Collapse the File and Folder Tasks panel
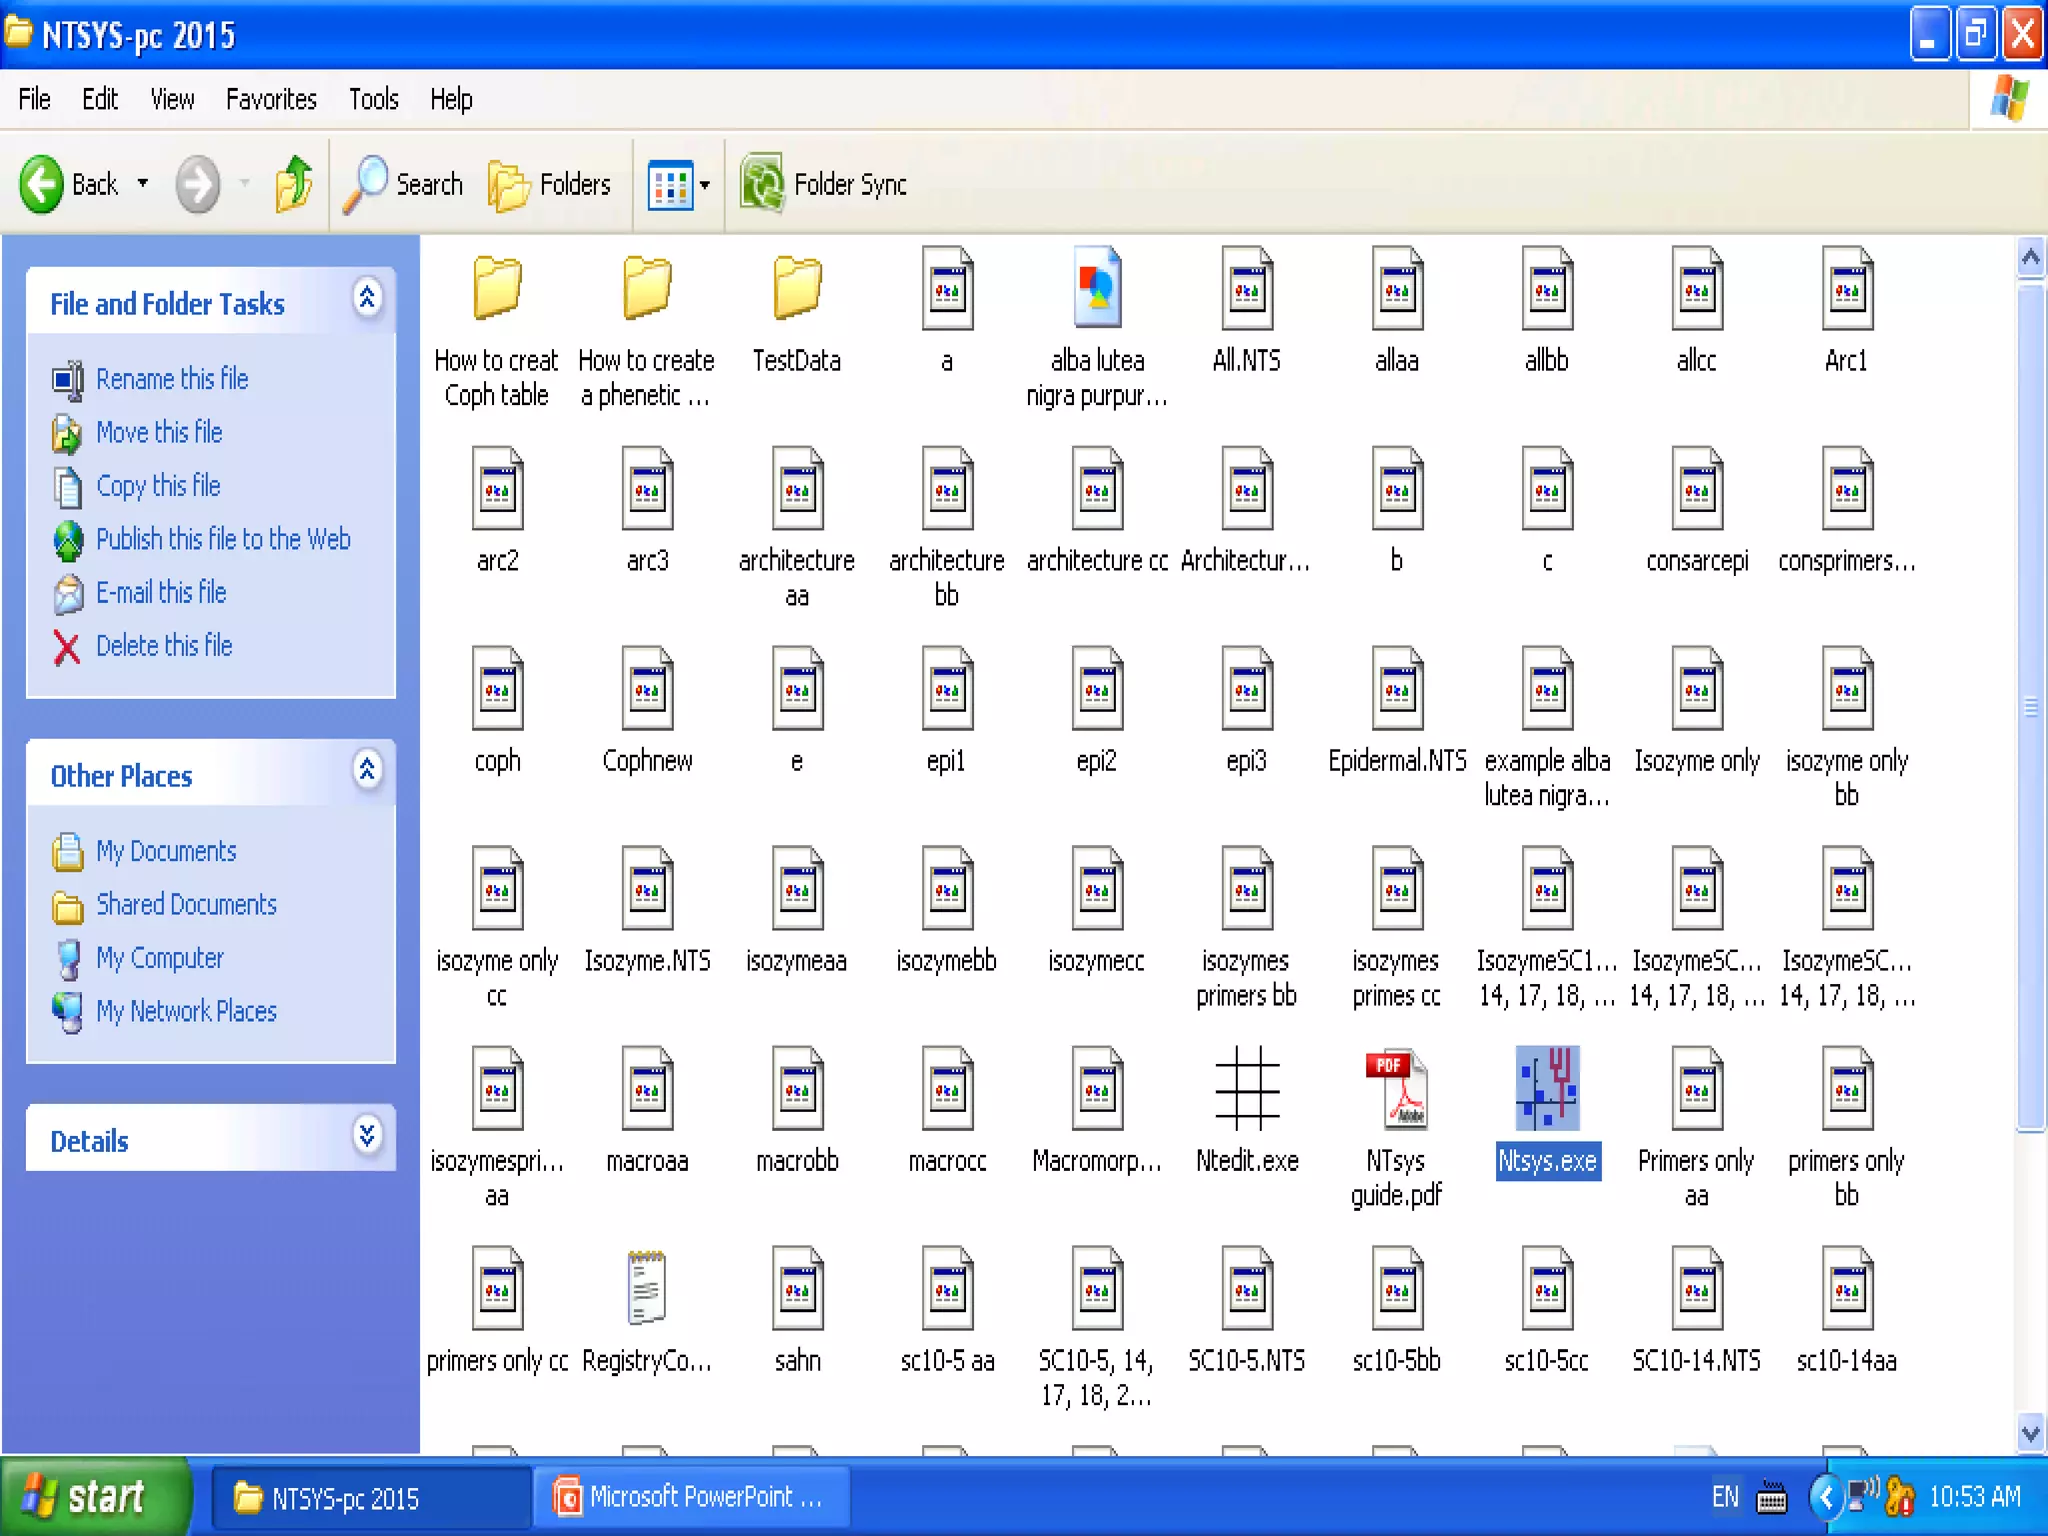Viewport: 2048px width, 1536px height. (x=367, y=299)
